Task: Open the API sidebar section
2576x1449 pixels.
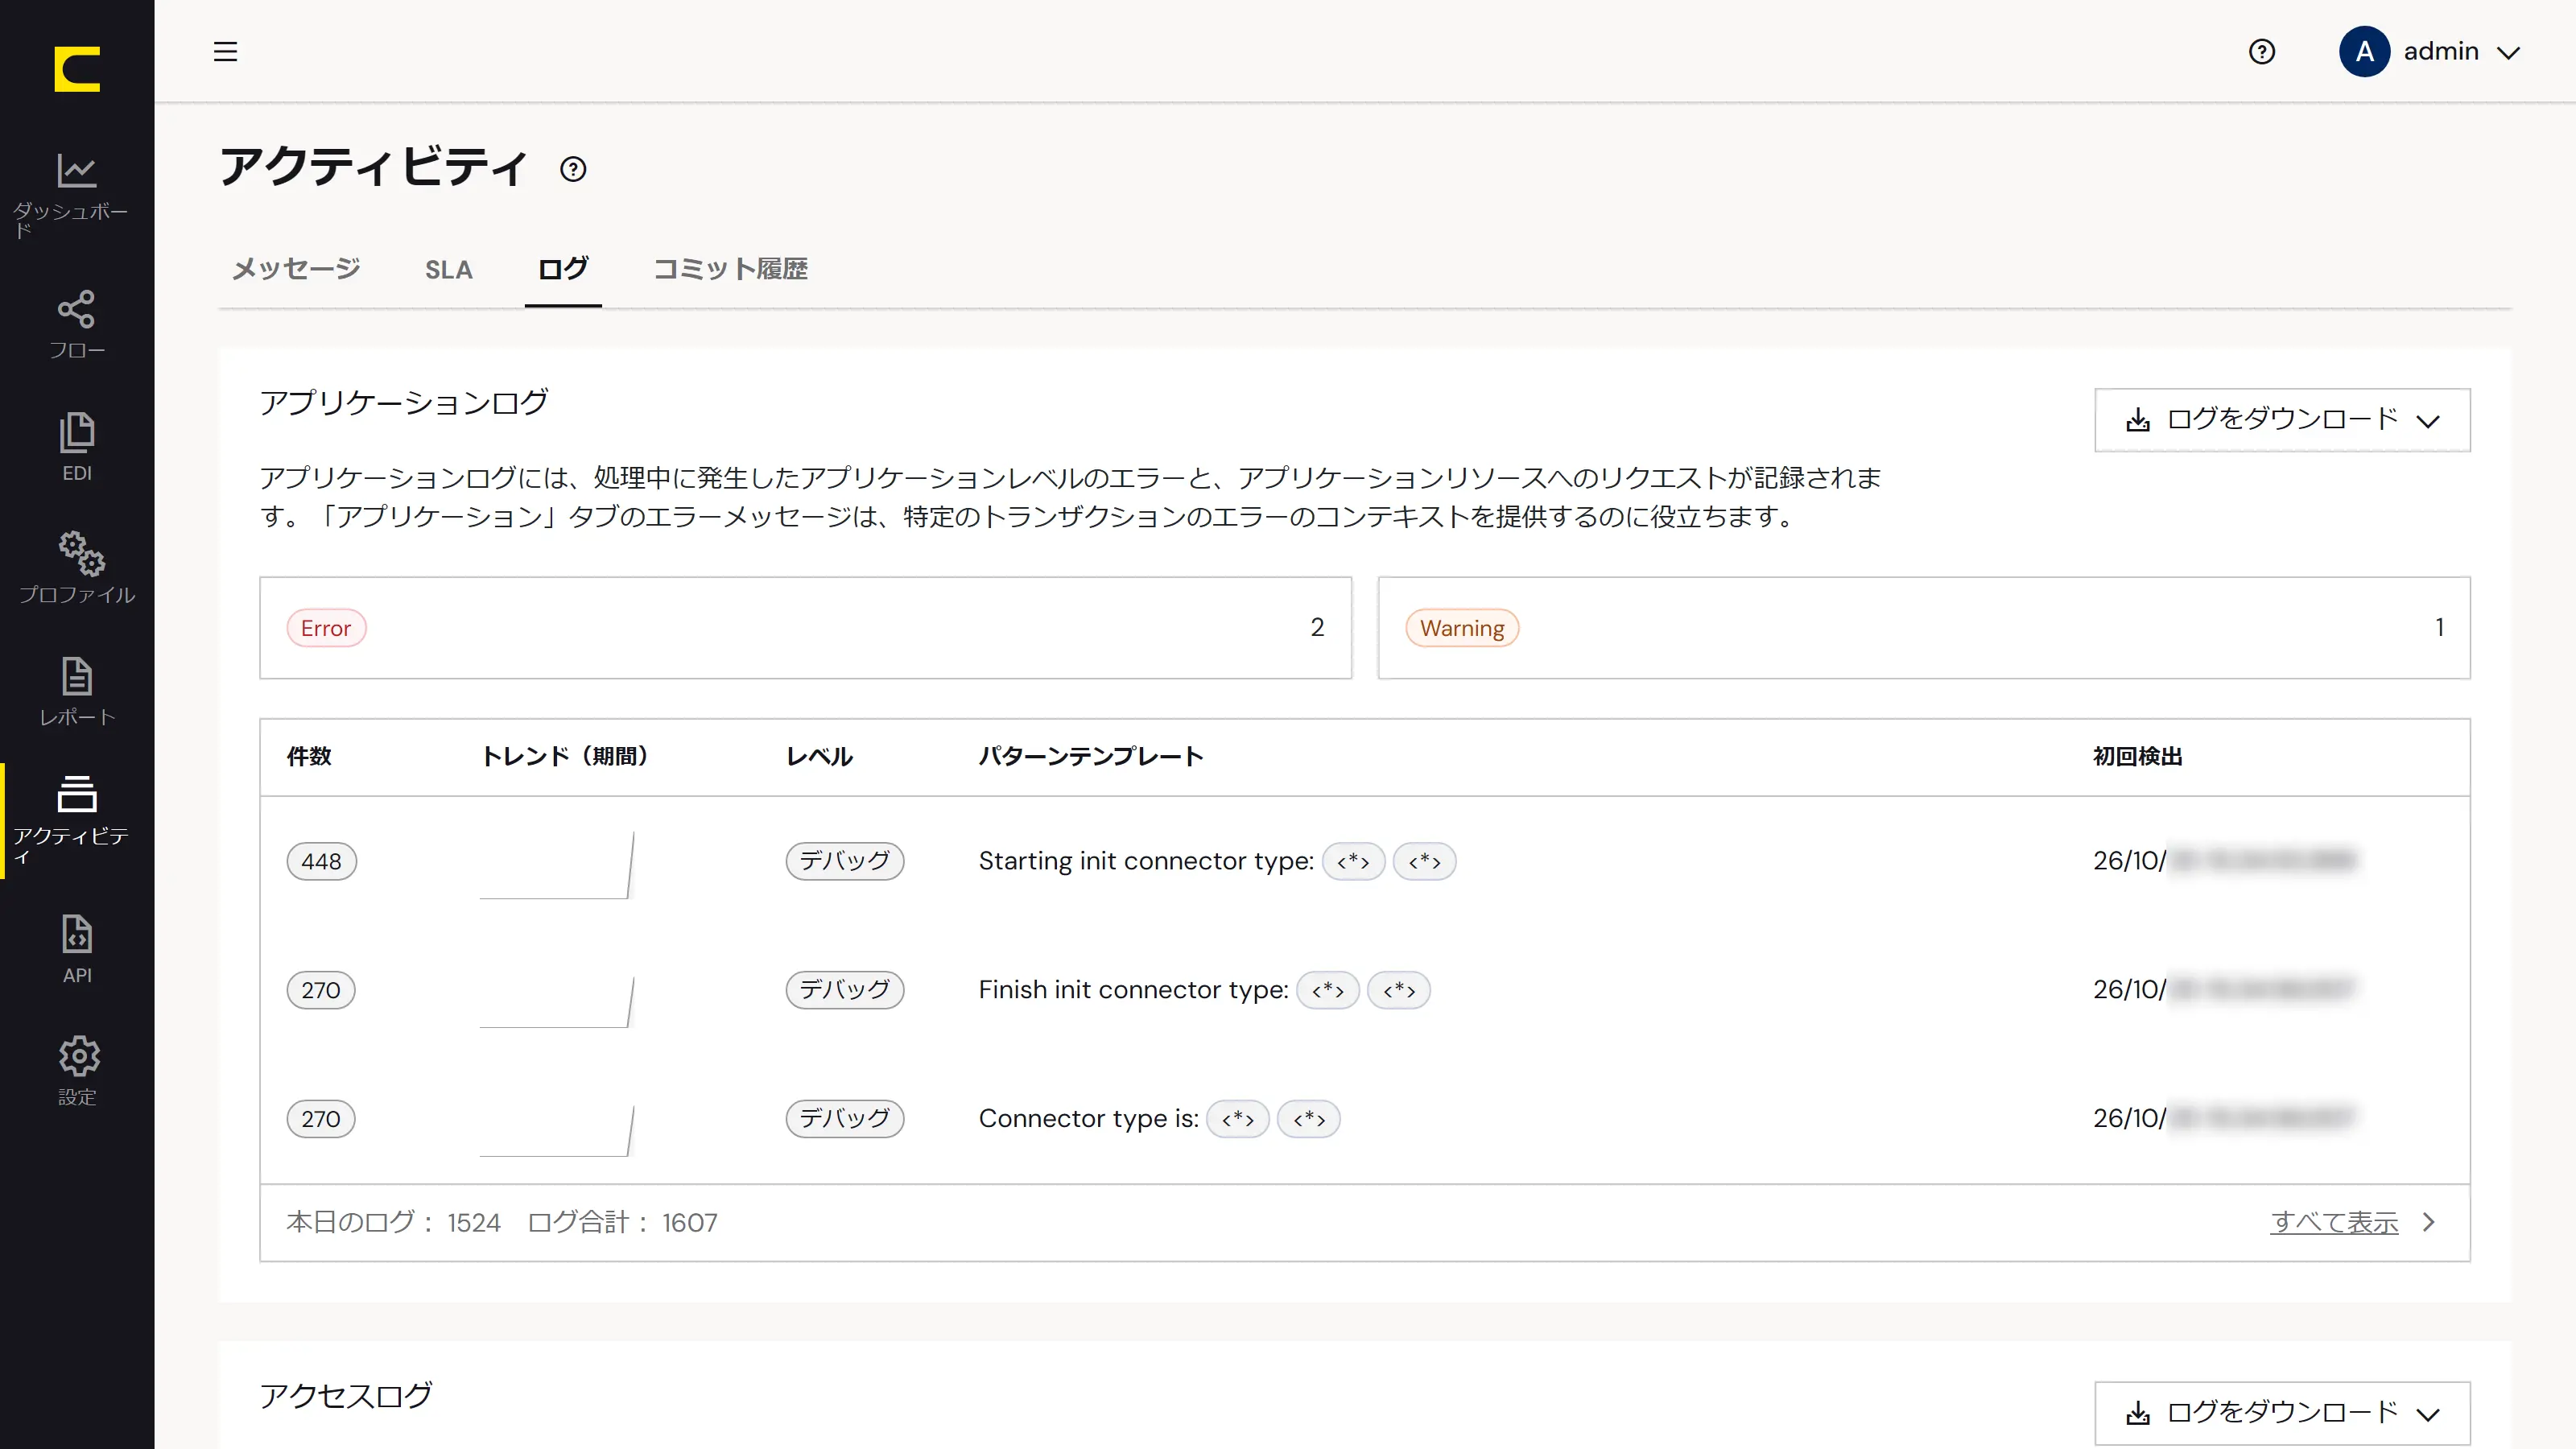Action: pos(77,949)
